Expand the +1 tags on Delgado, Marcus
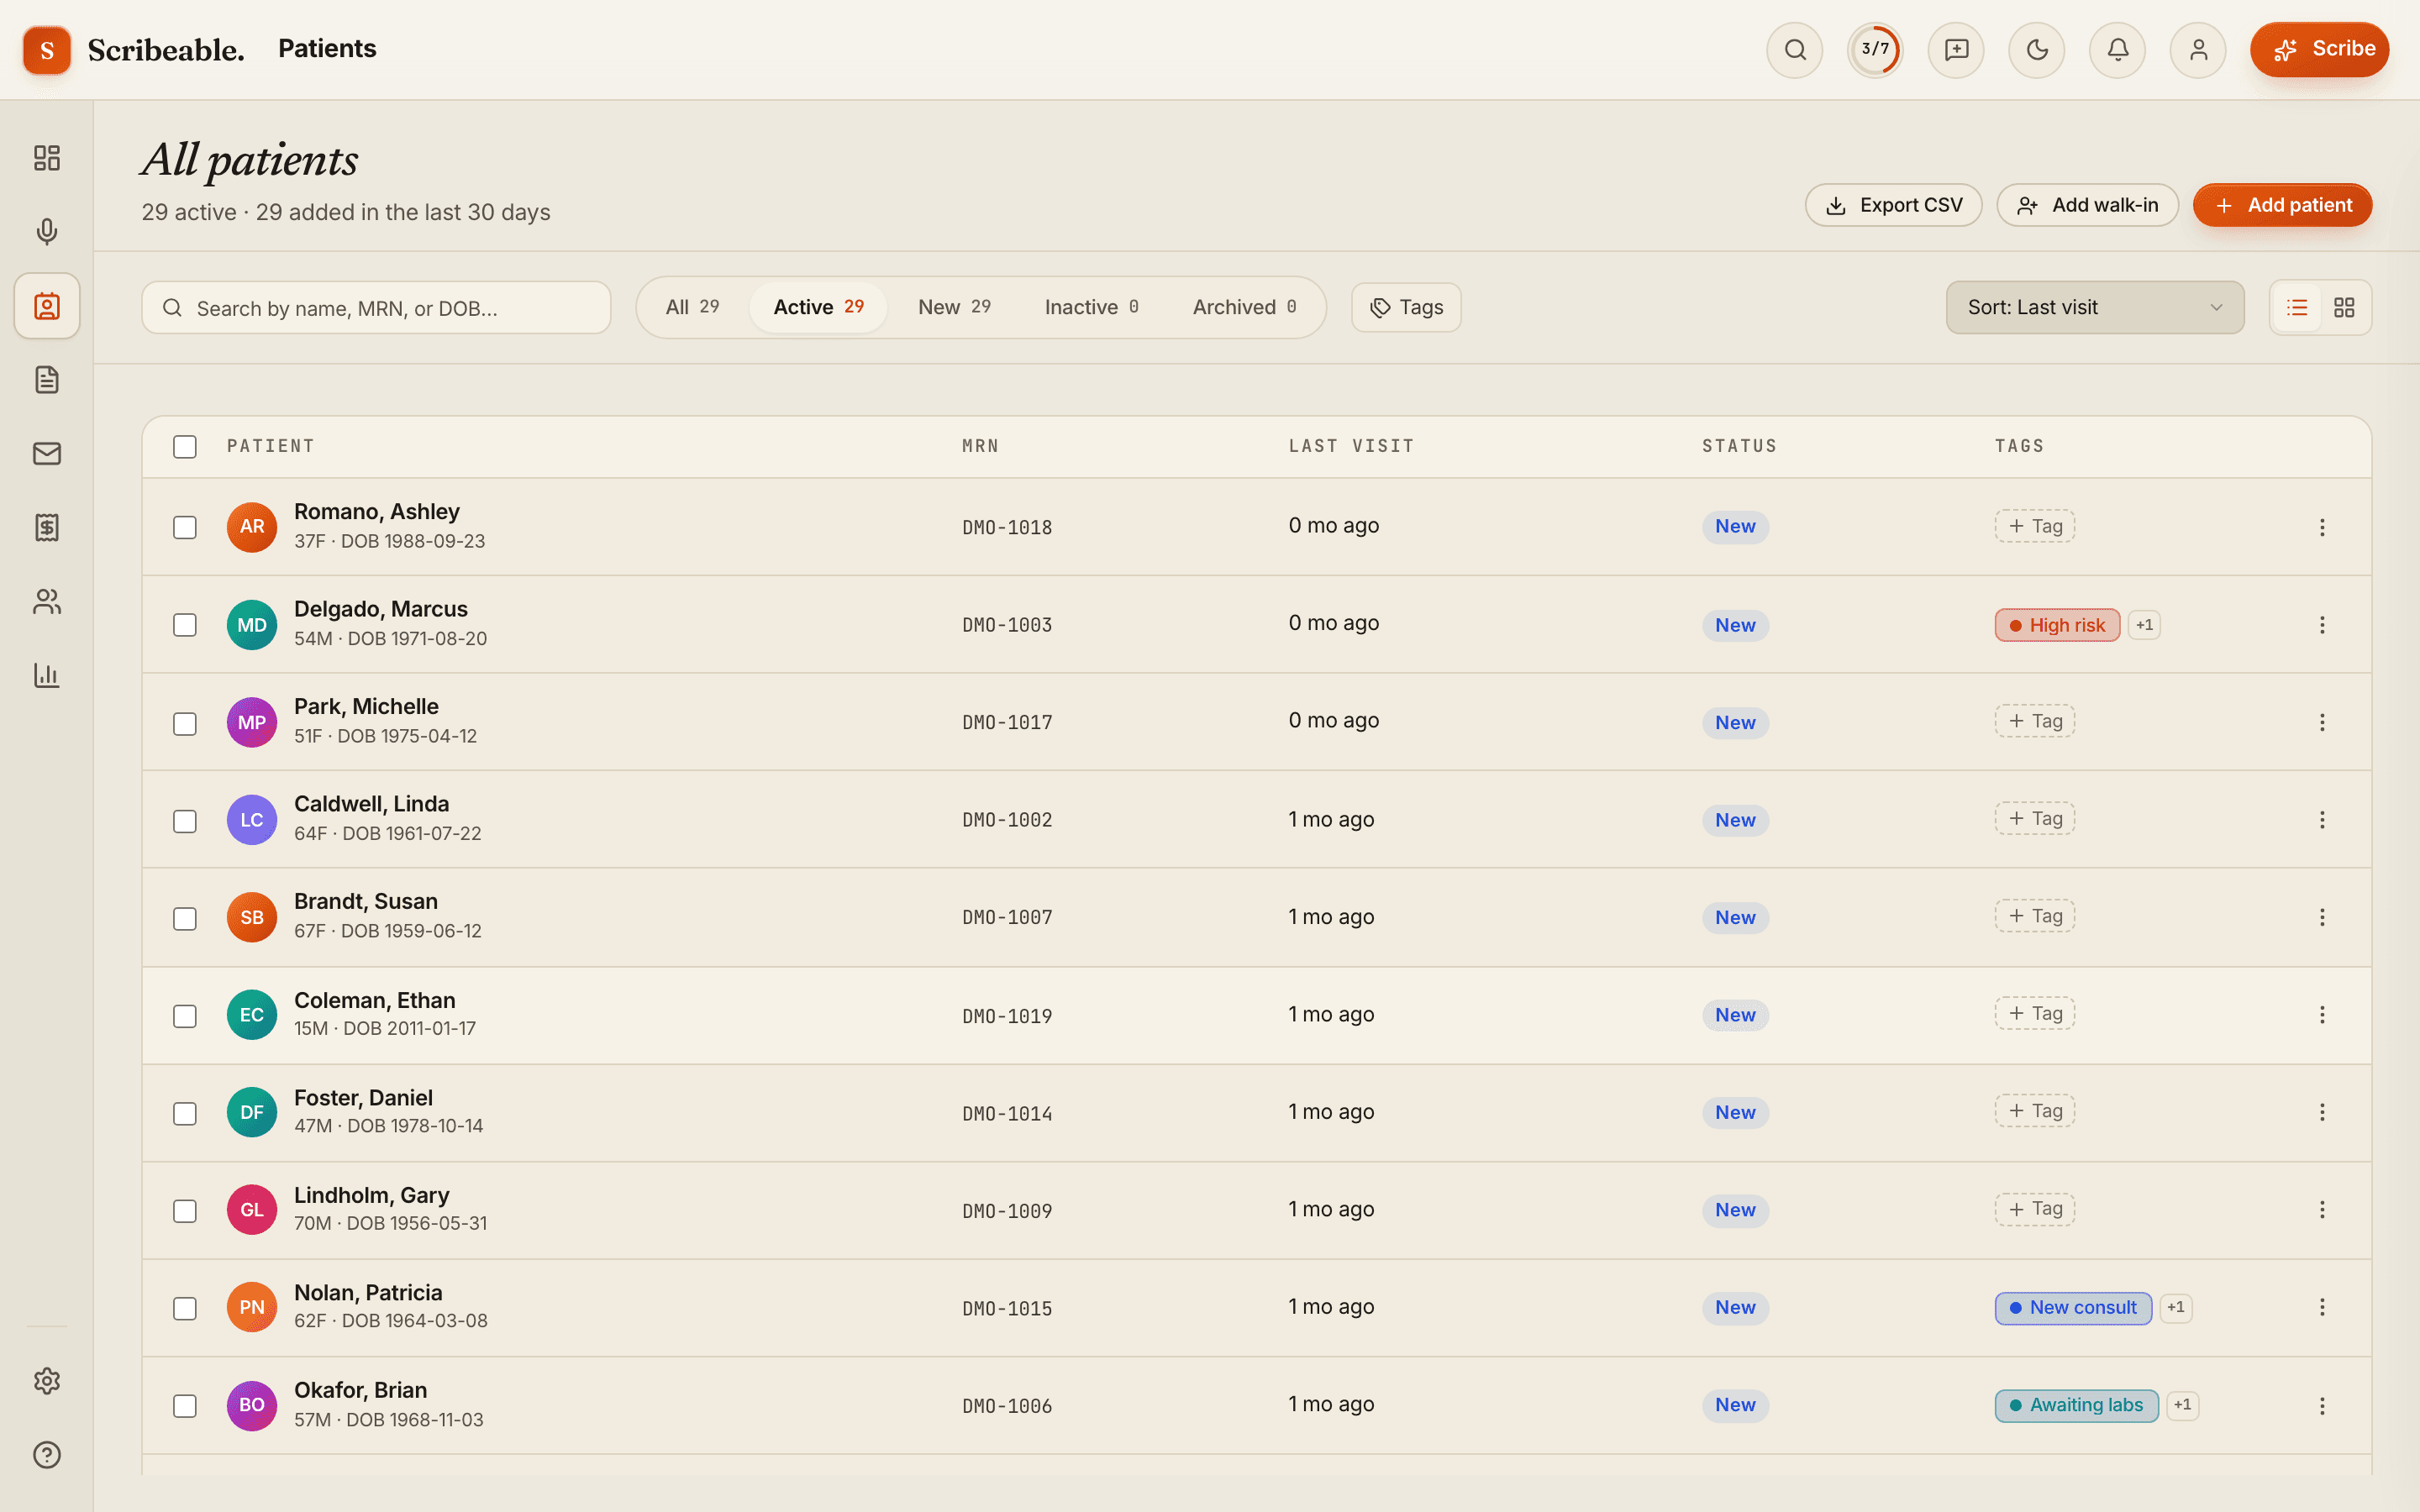 tap(2144, 625)
